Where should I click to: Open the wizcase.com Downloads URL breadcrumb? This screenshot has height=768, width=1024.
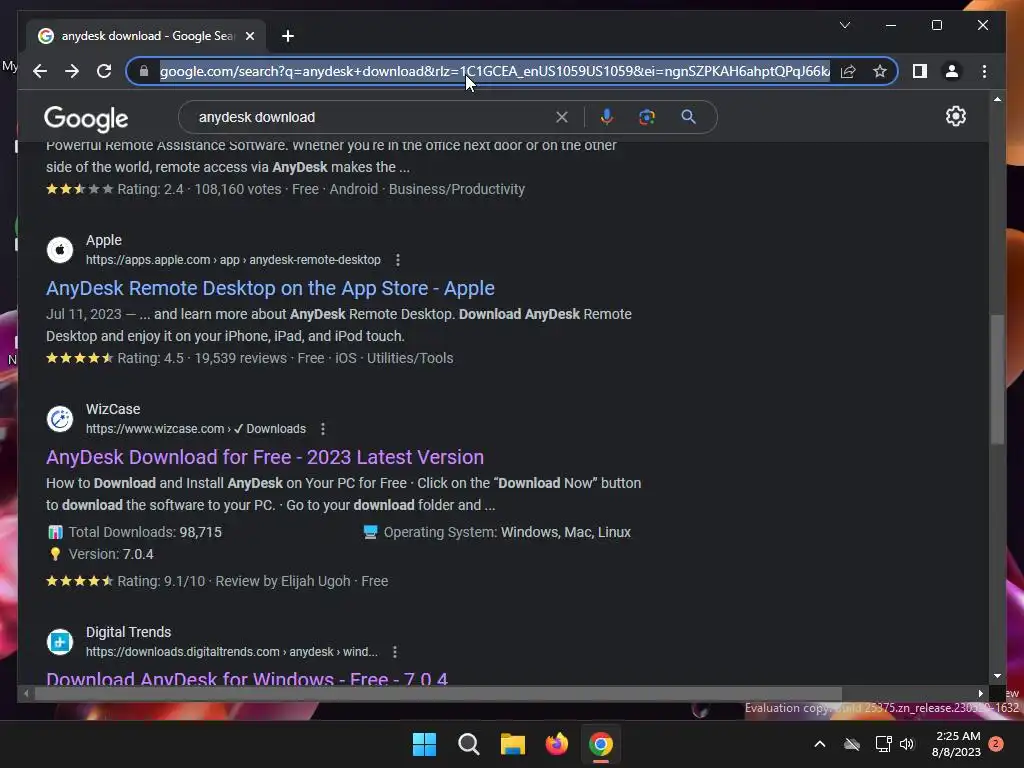click(x=196, y=429)
